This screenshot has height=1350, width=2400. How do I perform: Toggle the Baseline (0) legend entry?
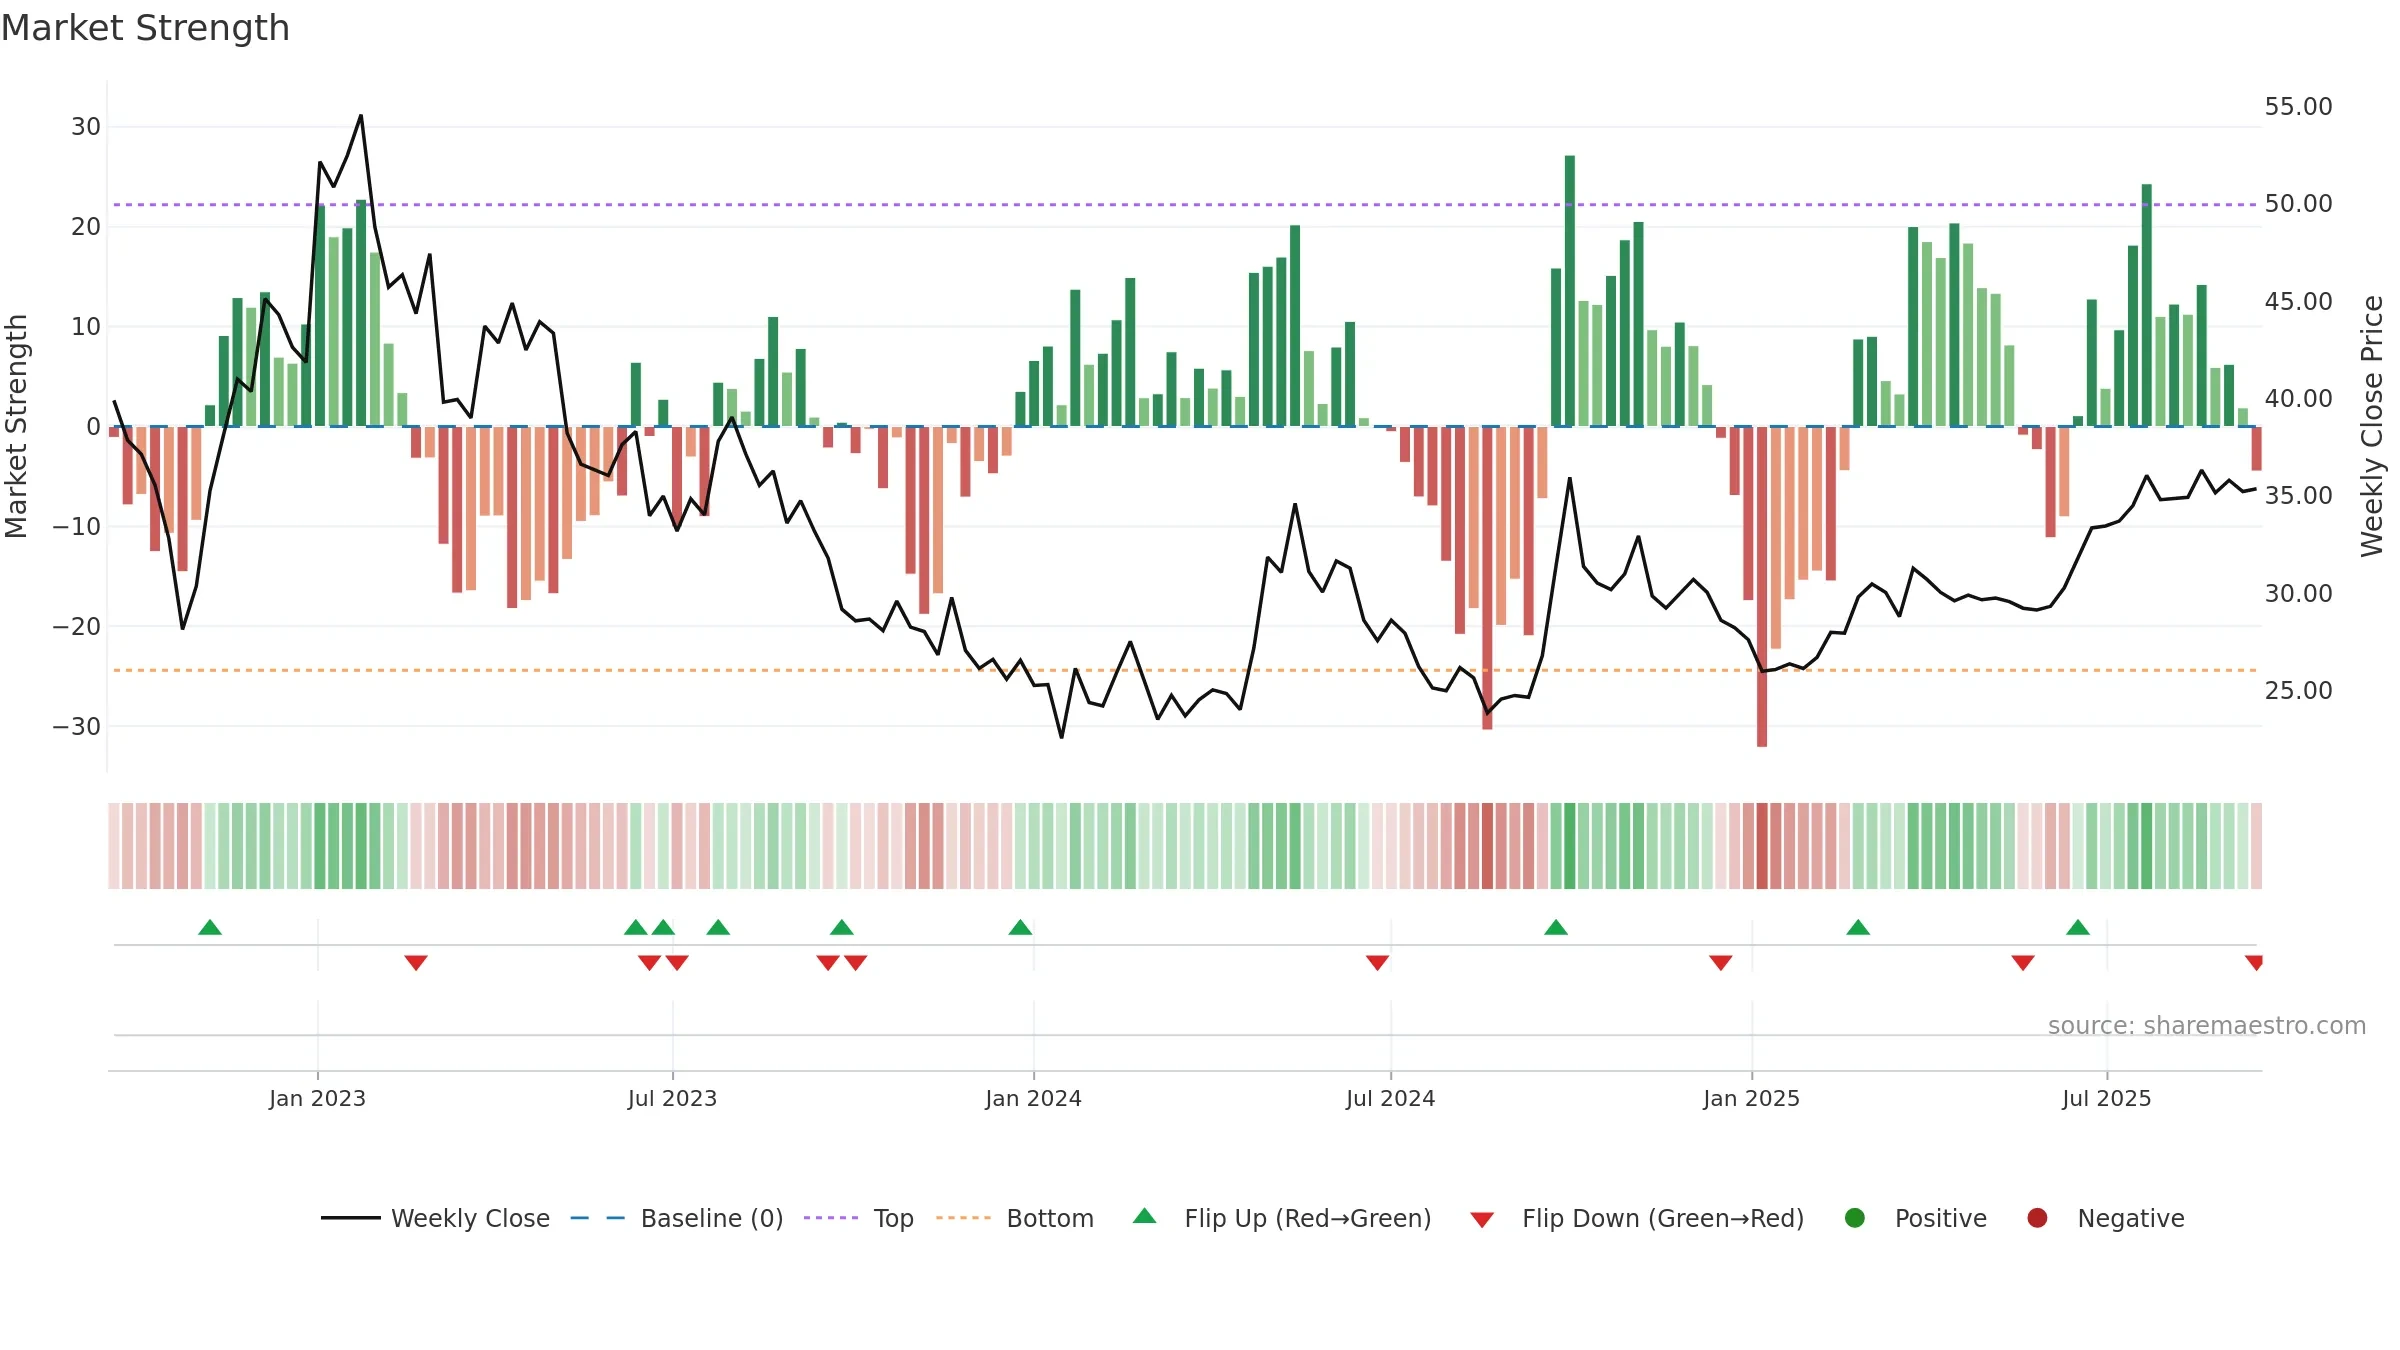[677, 1218]
